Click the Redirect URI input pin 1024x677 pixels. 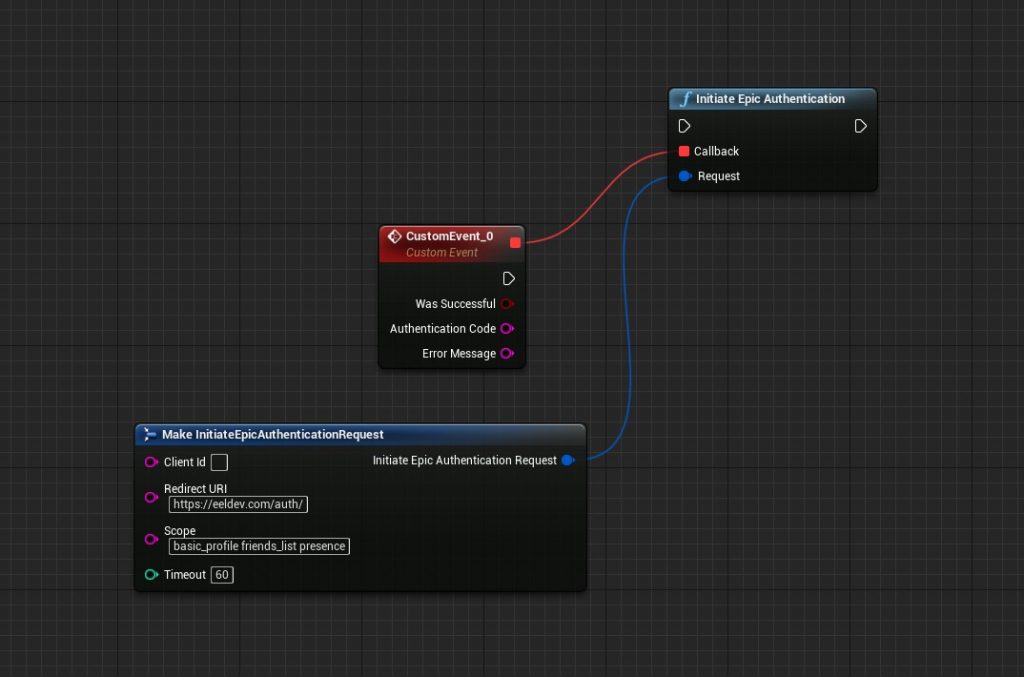(152, 497)
